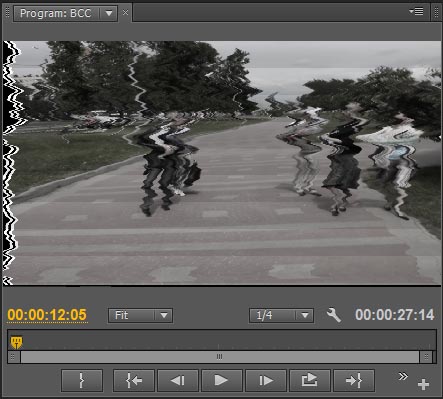443x399 pixels.
Task: Open the wrench settings menu
Action: pyautogui.click(x=334, y=315)
